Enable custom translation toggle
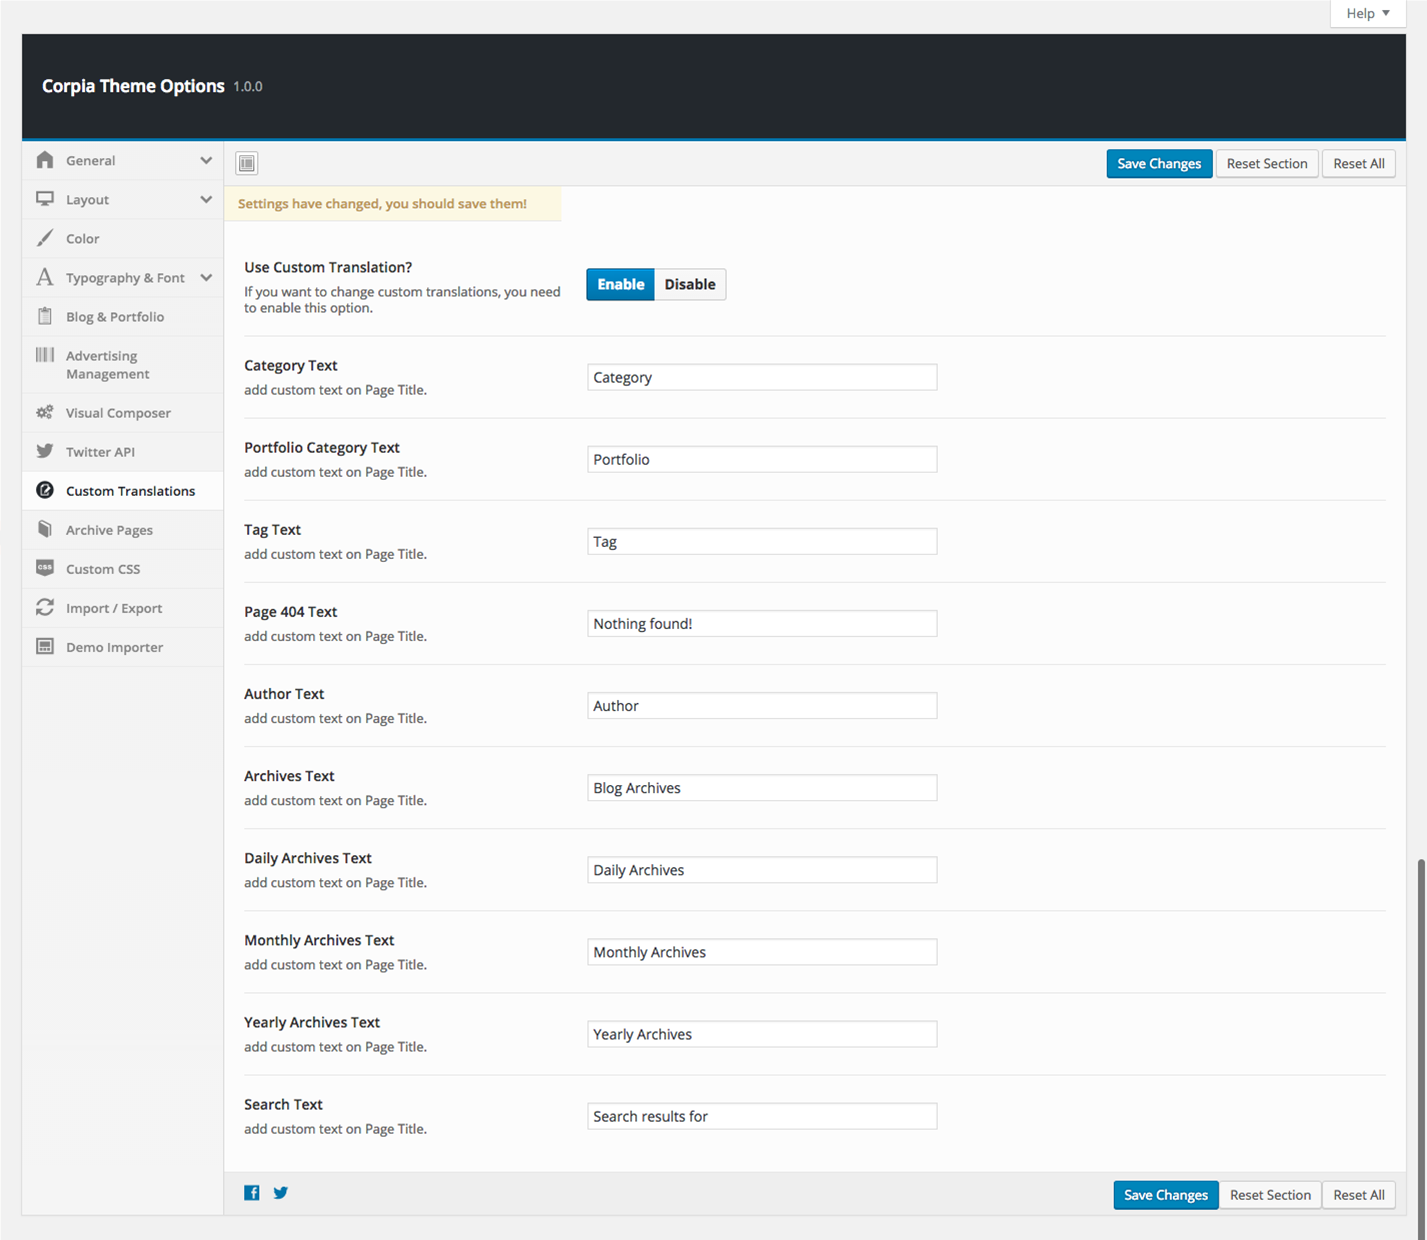The image size is (1427, 1240). click(620, 284)
